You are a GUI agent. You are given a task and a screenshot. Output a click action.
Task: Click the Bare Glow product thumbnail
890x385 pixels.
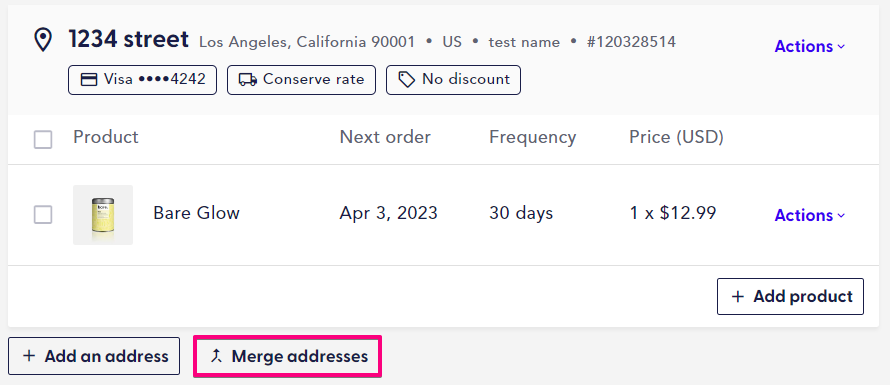(103, 215)
